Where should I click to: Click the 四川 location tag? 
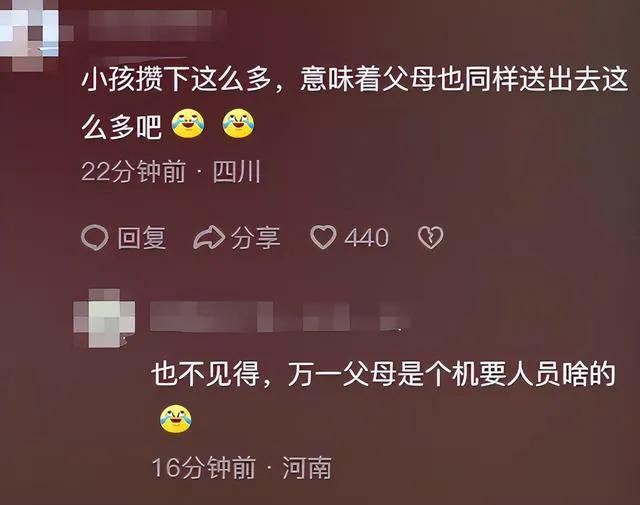pyautogui.click(x=236, y=171)
